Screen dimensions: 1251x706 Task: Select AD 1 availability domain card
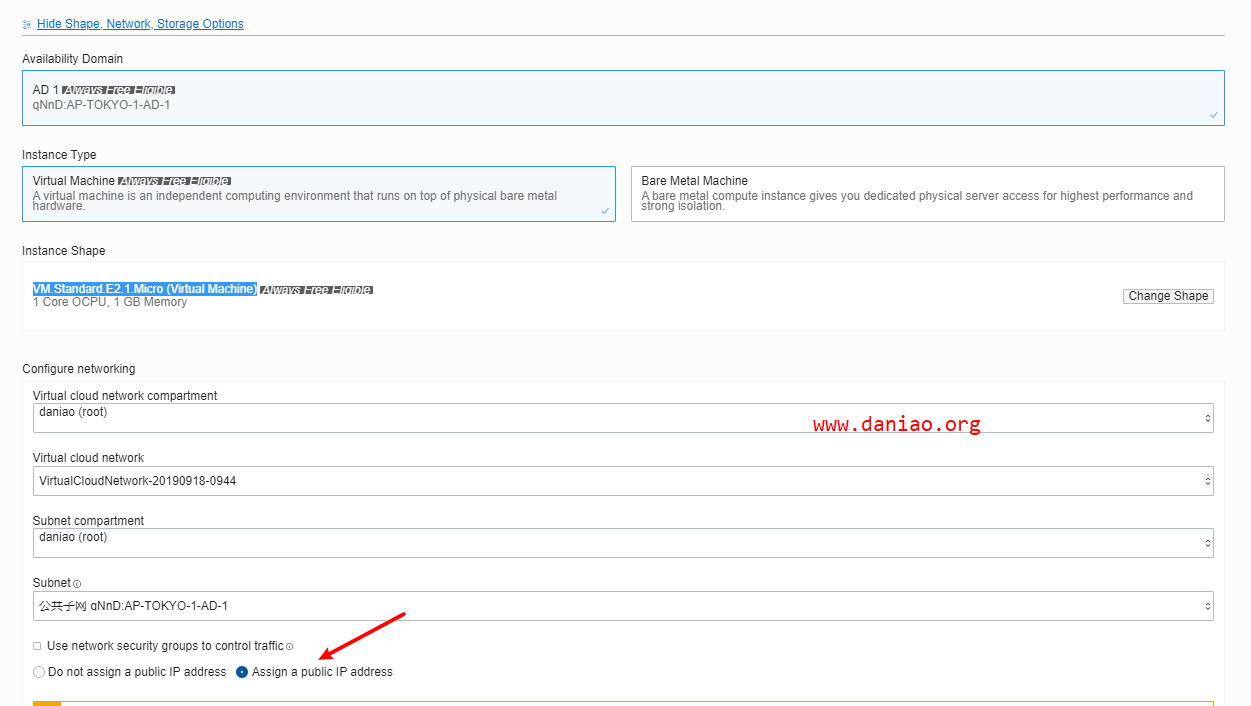pos(623,98)
